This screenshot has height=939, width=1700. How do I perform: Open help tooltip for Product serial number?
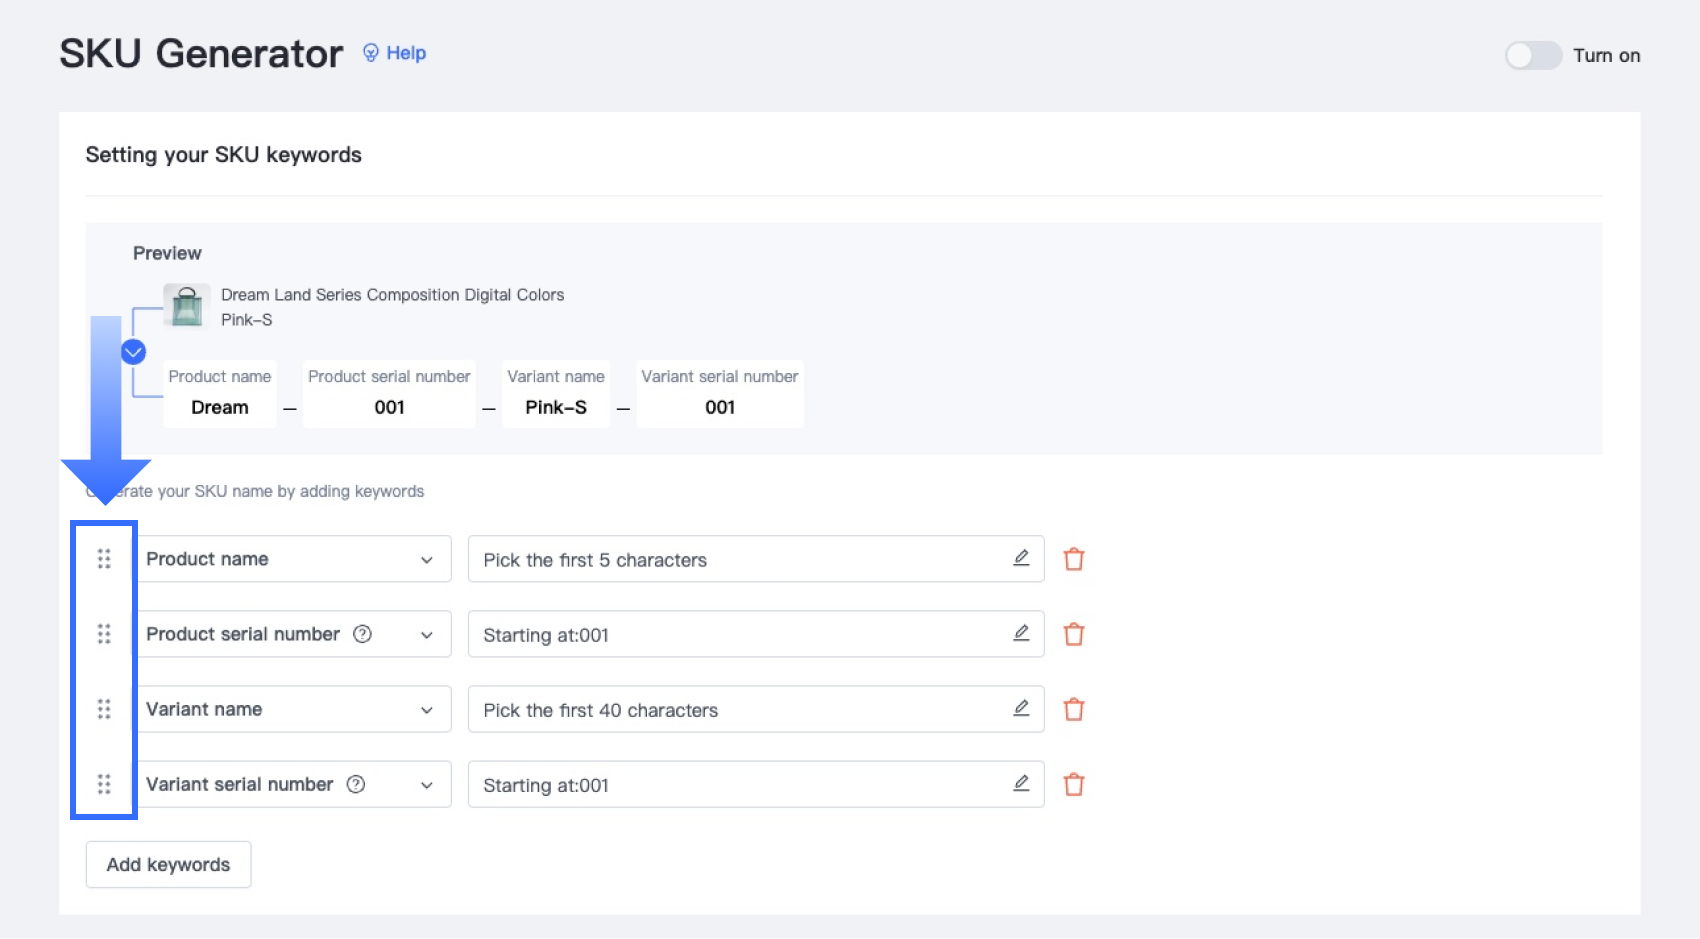click(x=363, y=634)
